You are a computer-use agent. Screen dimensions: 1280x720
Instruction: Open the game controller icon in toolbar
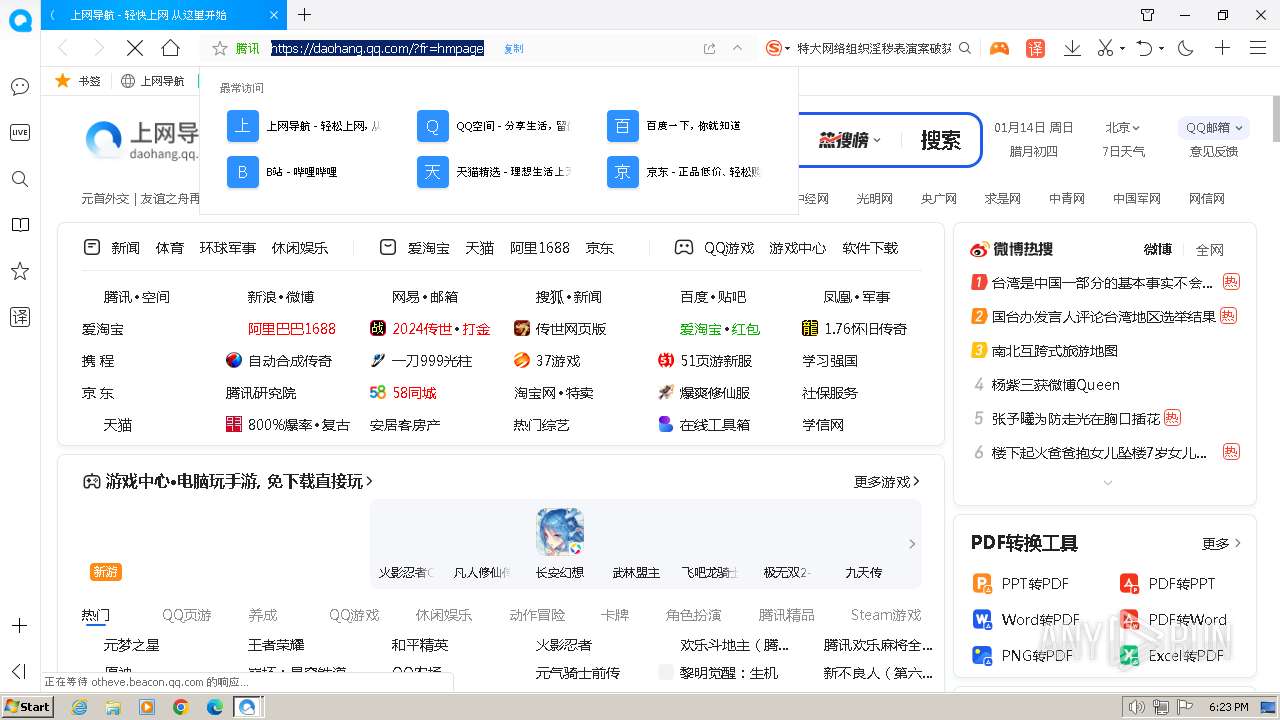(x=999, y=48)
